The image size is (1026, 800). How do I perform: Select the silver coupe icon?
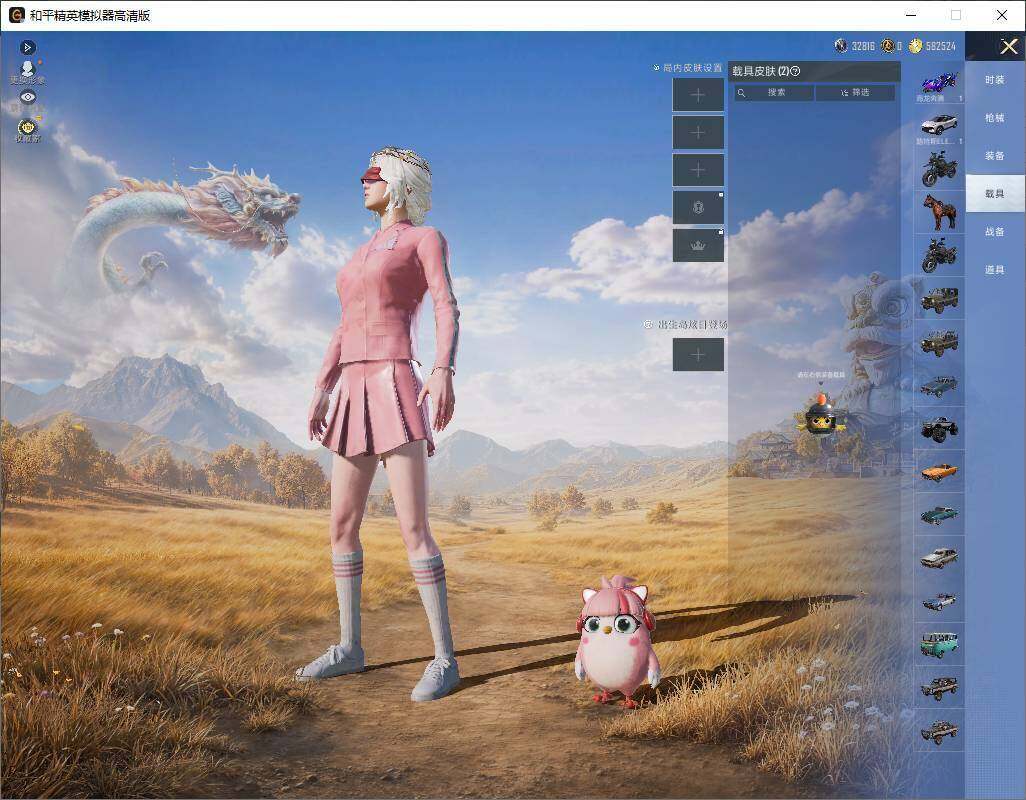click(x=939, y=558)
